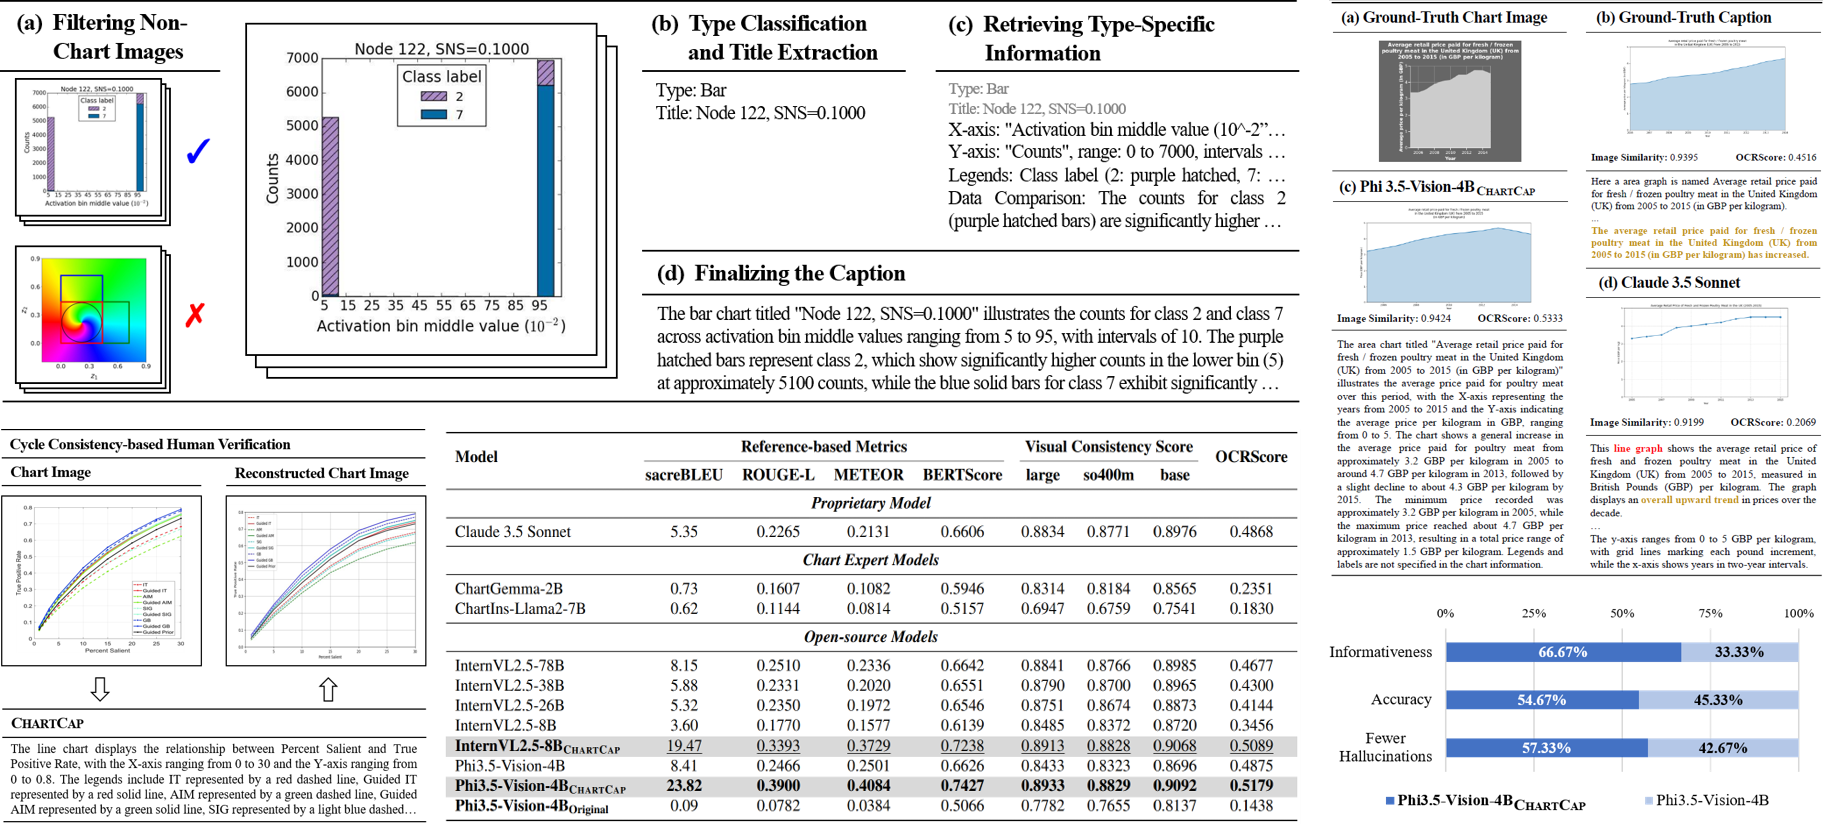This screenshot has width=1830, height=824.
Task: Select the area chart under Phi 3.5-Vision-4B ChartCap heading
Action: pos(1449,257)
